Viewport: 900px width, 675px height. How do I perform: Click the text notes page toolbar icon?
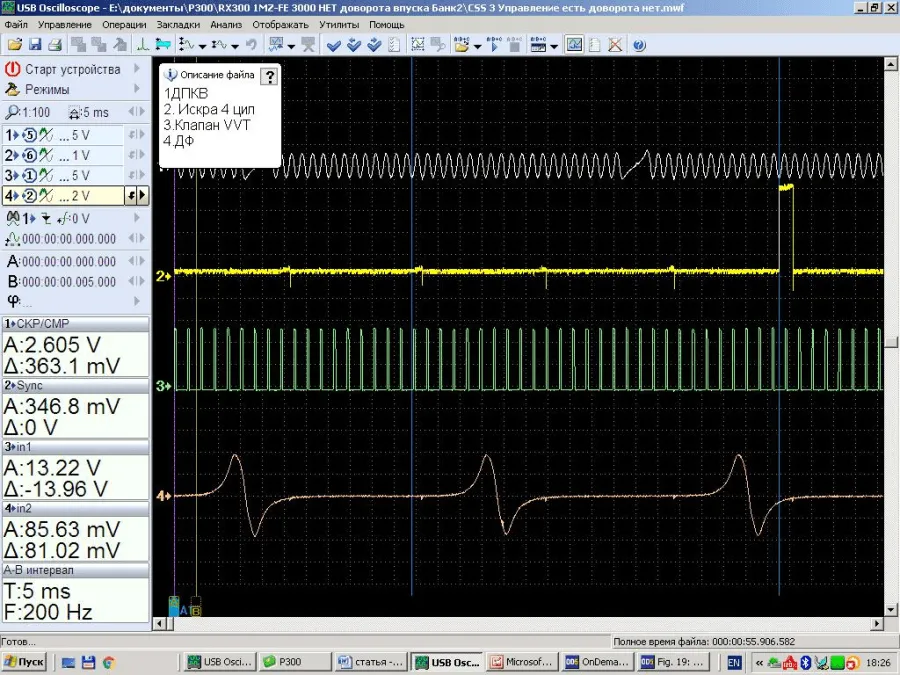(x=595, y=45)
